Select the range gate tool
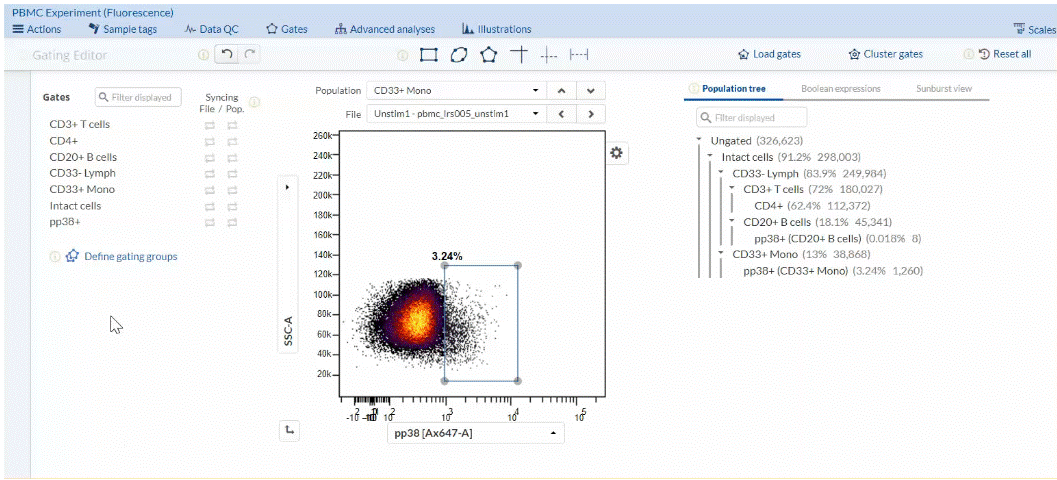 click(x=579, y=54)
